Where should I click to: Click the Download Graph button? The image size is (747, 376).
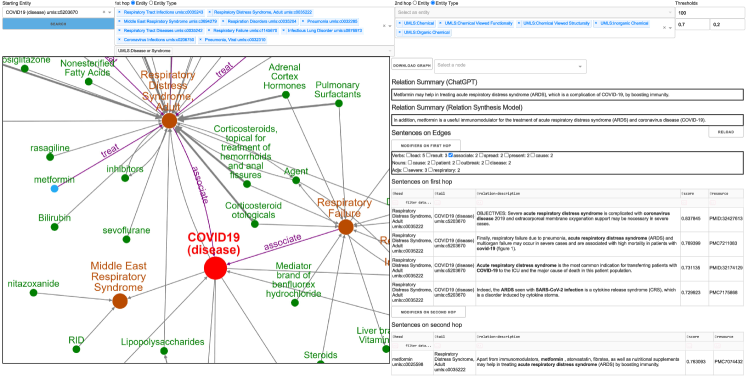tap(412, 65)
